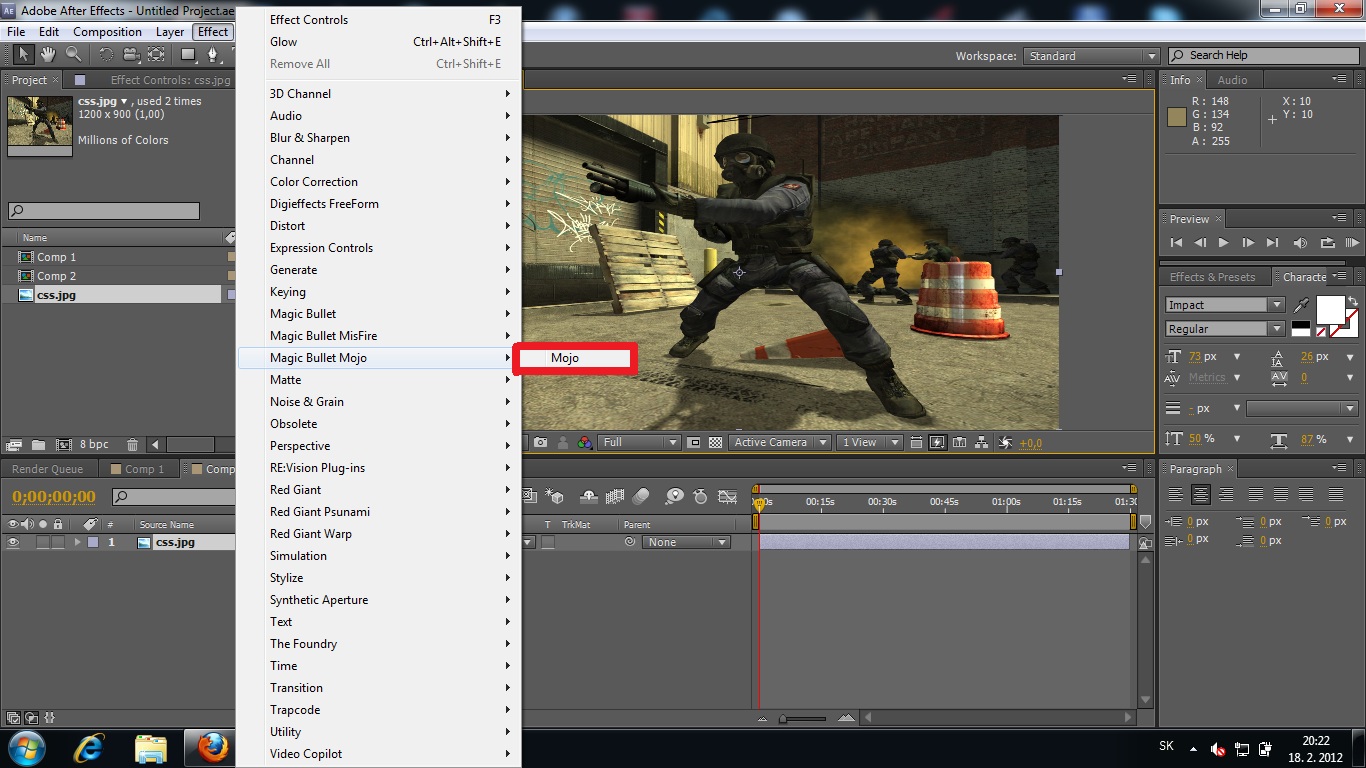Click the trash delete icon in Project panel

point(132,444)
